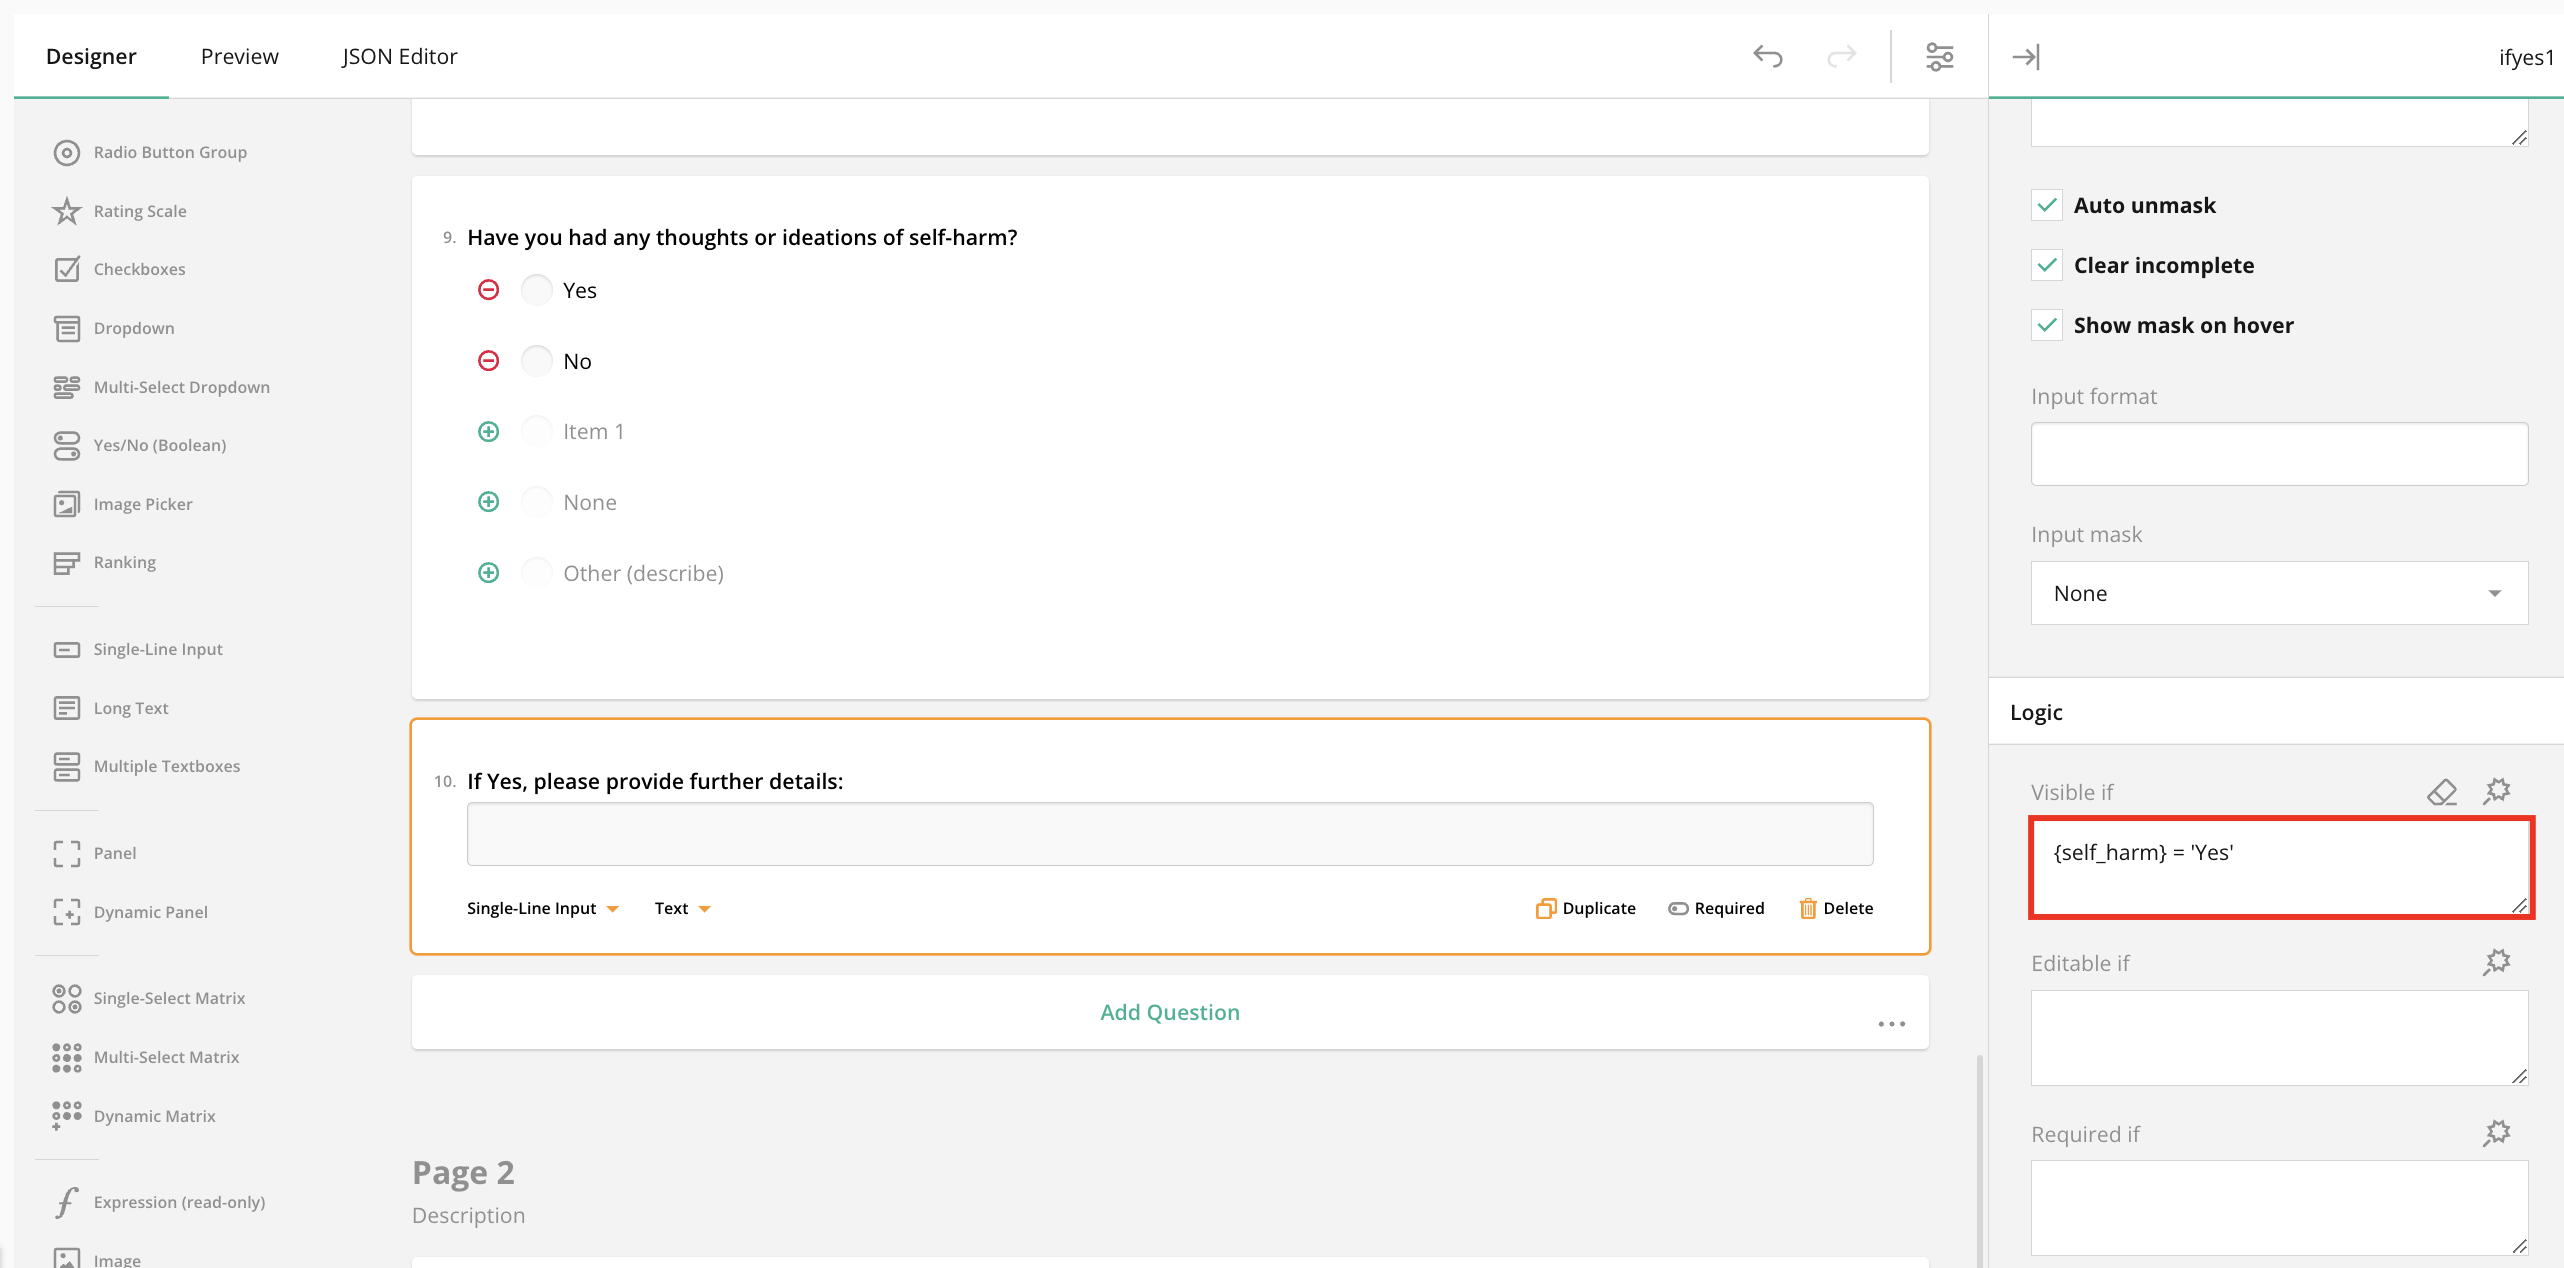Click the Input format text field
This screenshot has width=2564, height=1268.
coord(2278,454)
